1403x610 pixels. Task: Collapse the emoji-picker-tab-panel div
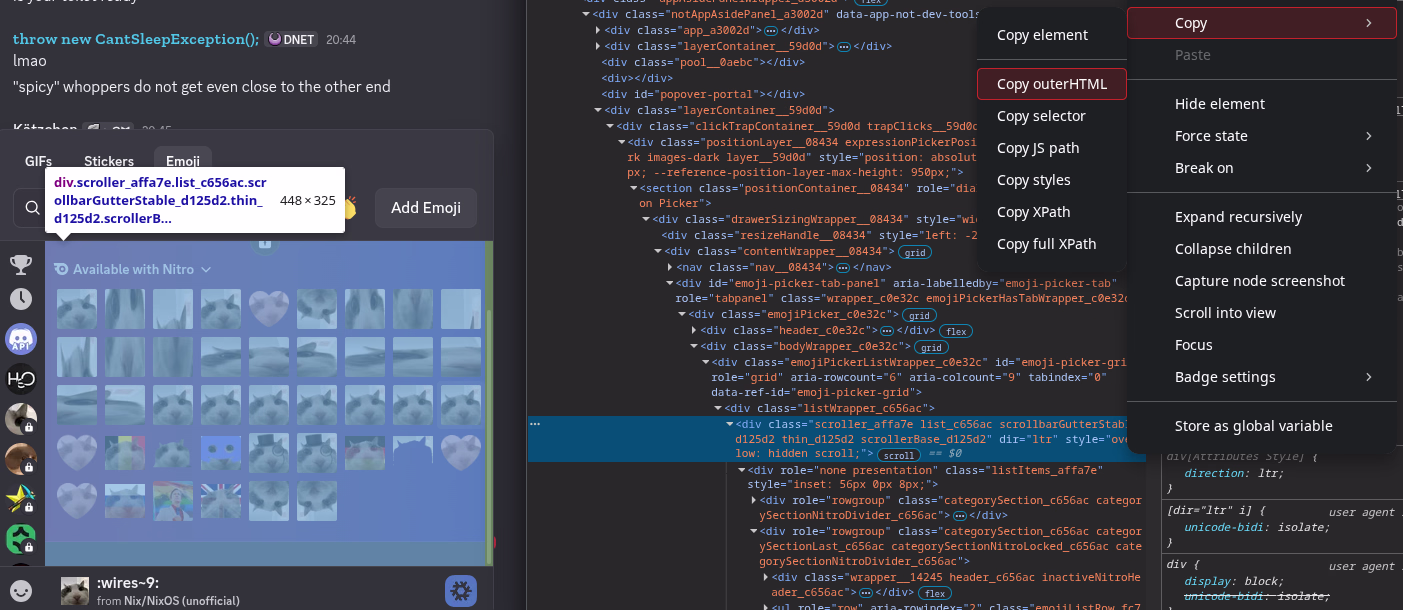pyautogui.click(x=669, y=283)
